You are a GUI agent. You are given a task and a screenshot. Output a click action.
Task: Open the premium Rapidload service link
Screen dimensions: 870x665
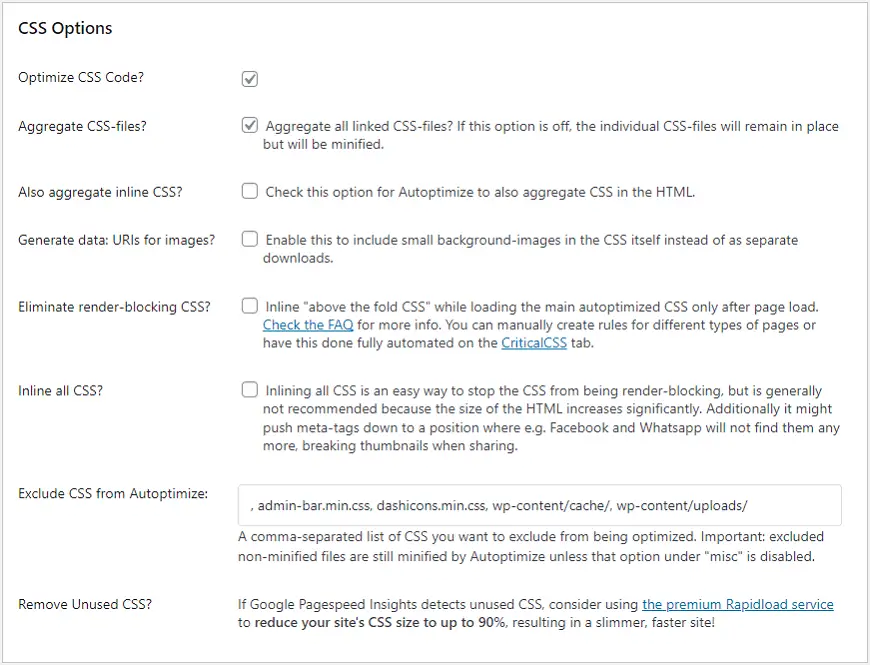point(737,604)
